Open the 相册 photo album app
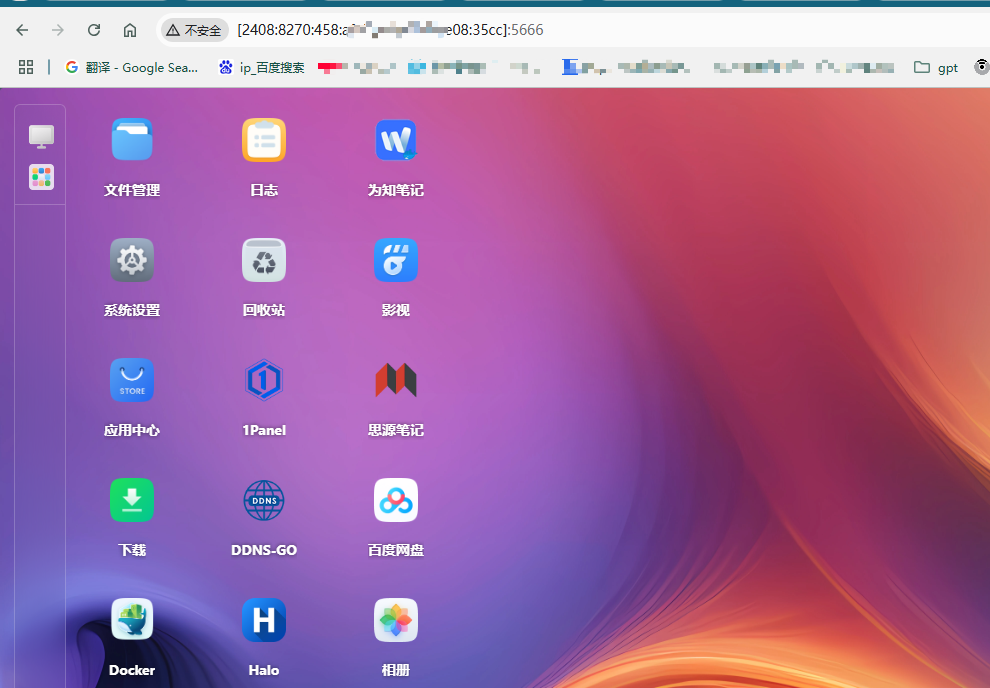The width and height of the screenshot is (990, 688). [396, 620]
